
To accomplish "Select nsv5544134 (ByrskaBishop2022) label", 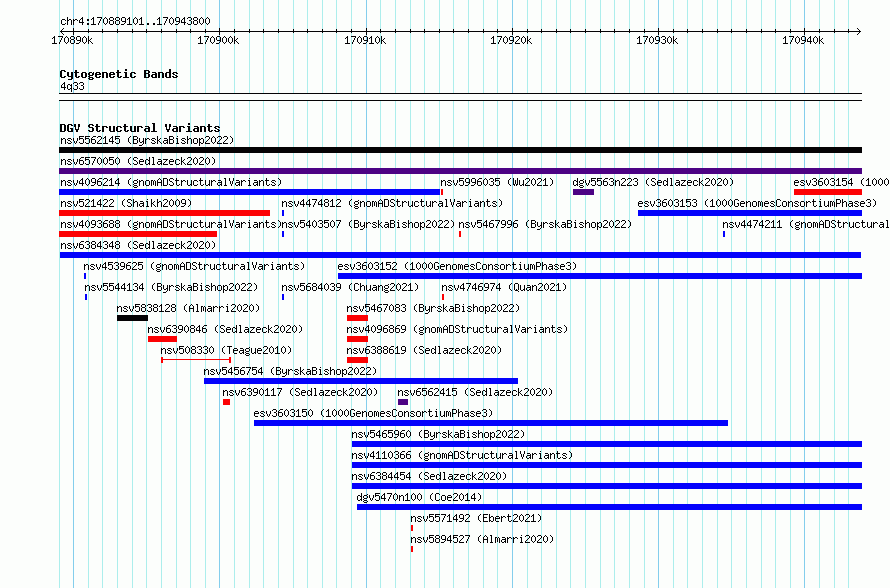I will [171, 287].
